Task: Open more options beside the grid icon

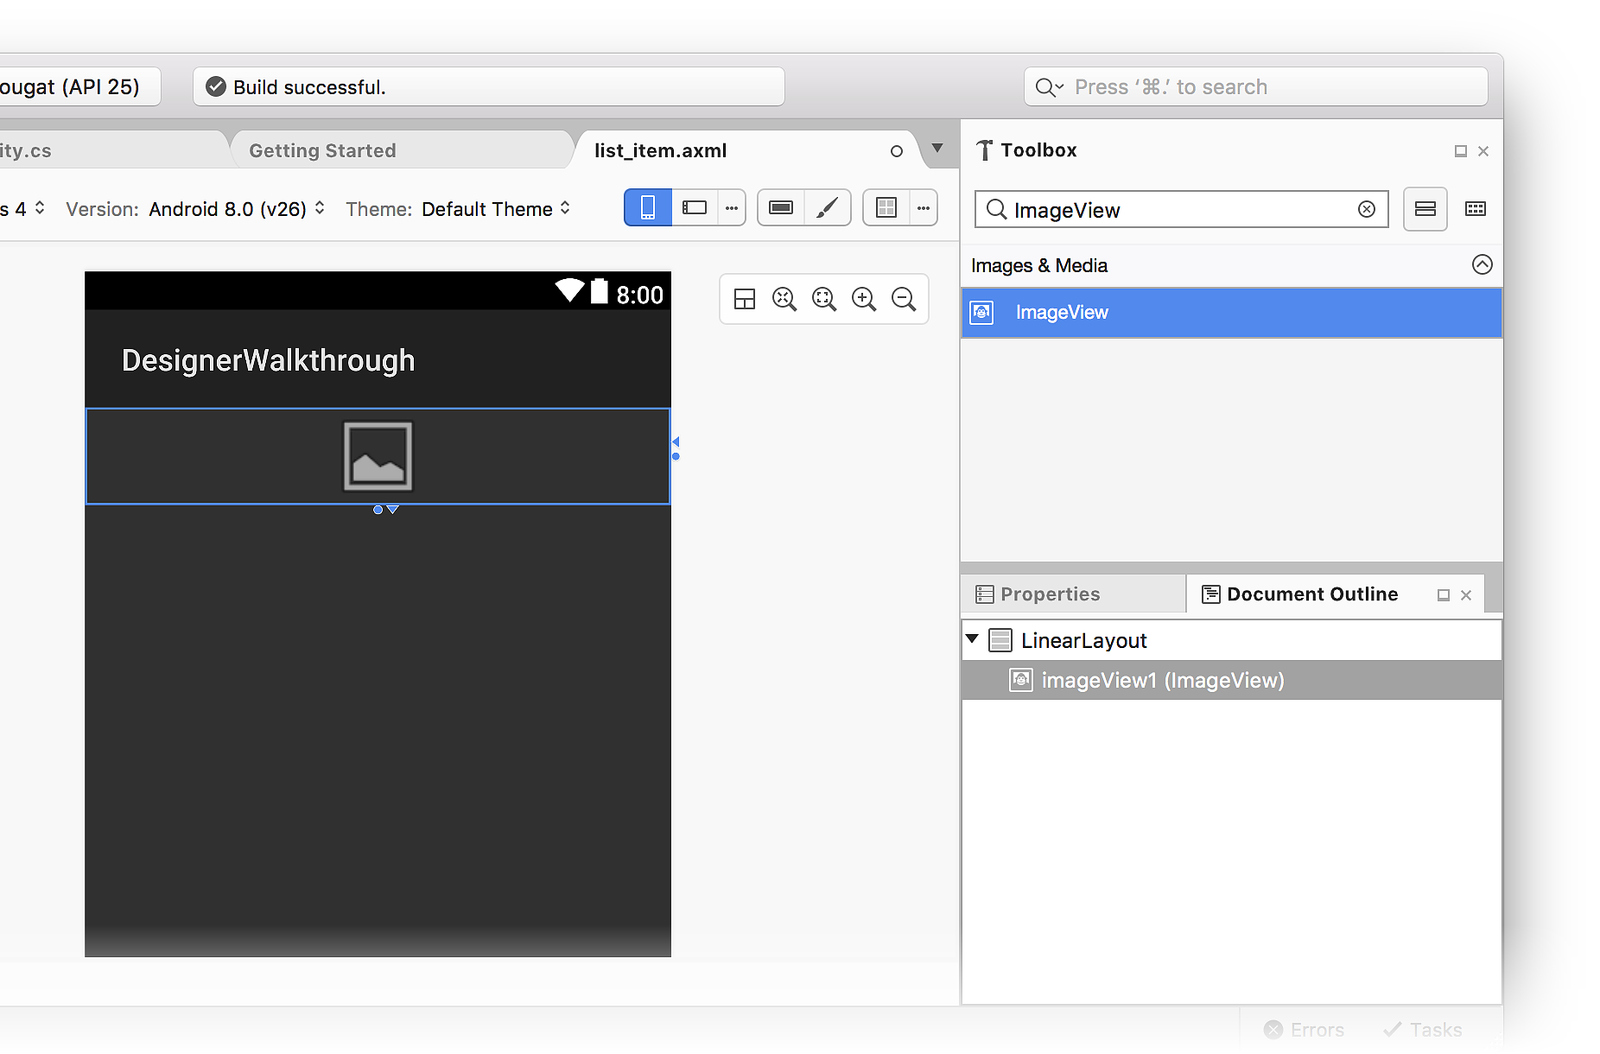Action: click(x=924, y=208)
